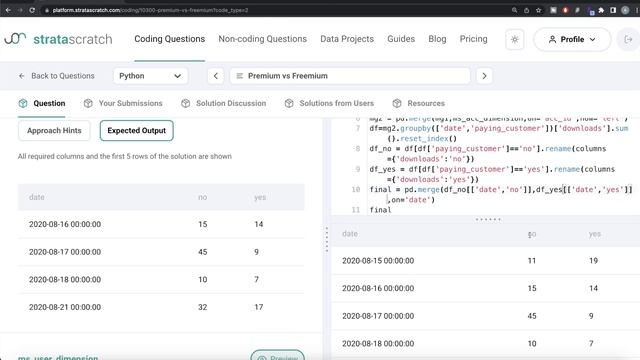Reload the page in browser
Image resolution: width=640 pixels, height=360 pixels.
coord(32,10)
